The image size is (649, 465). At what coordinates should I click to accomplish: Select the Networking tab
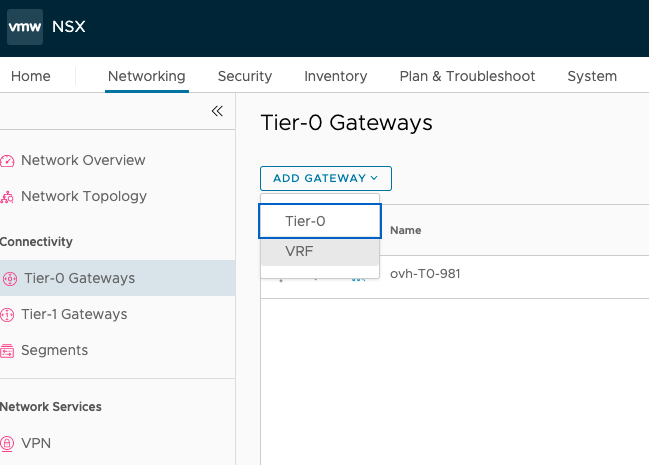[x=146, y=76]
